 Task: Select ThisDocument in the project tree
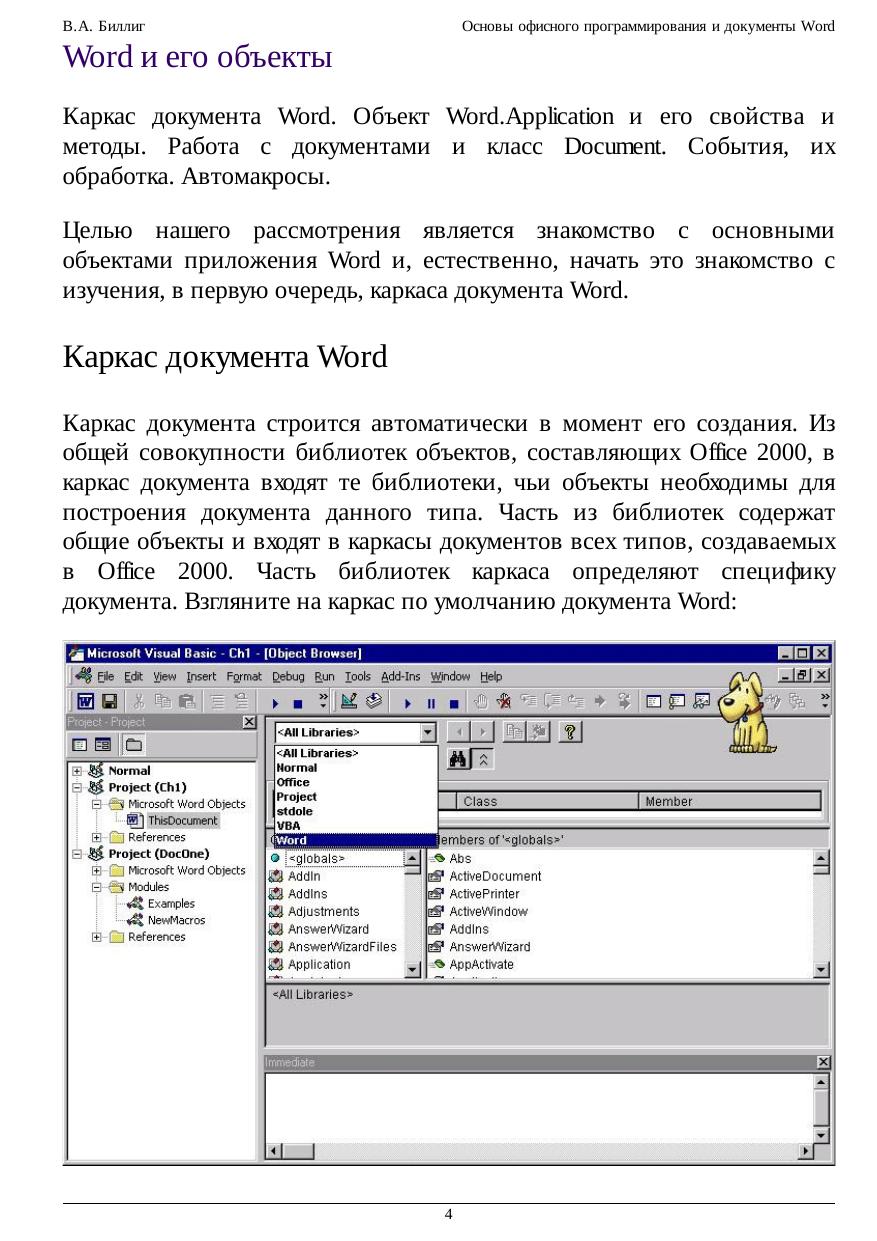[181, 820]
